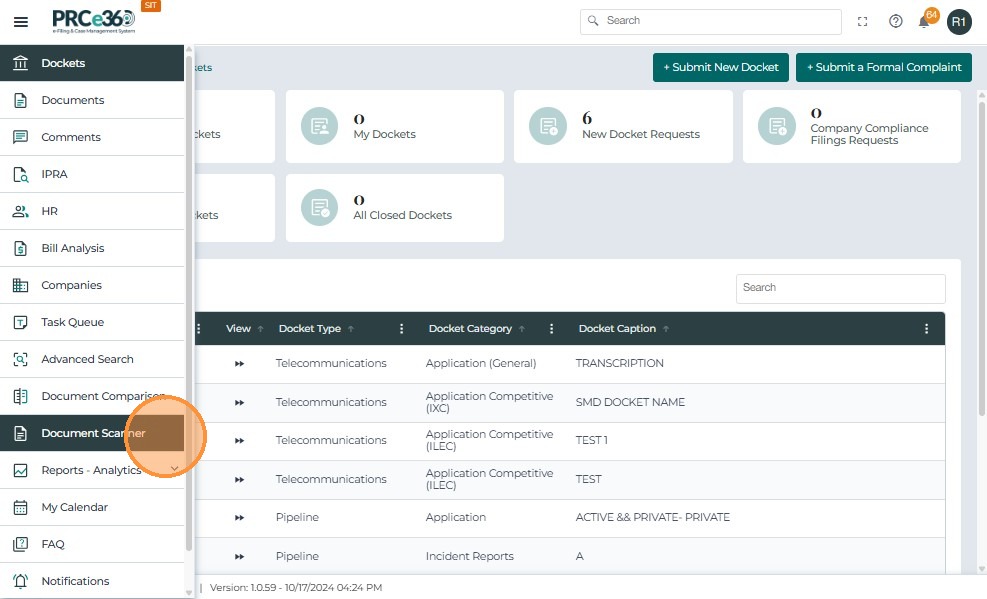987x599 pixels.
Task: Open Advanced Search from sidebar
Action: (87, 359)
